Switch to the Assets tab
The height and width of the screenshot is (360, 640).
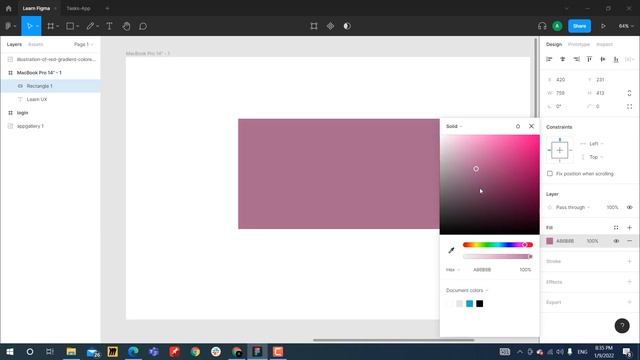[36, 44]
